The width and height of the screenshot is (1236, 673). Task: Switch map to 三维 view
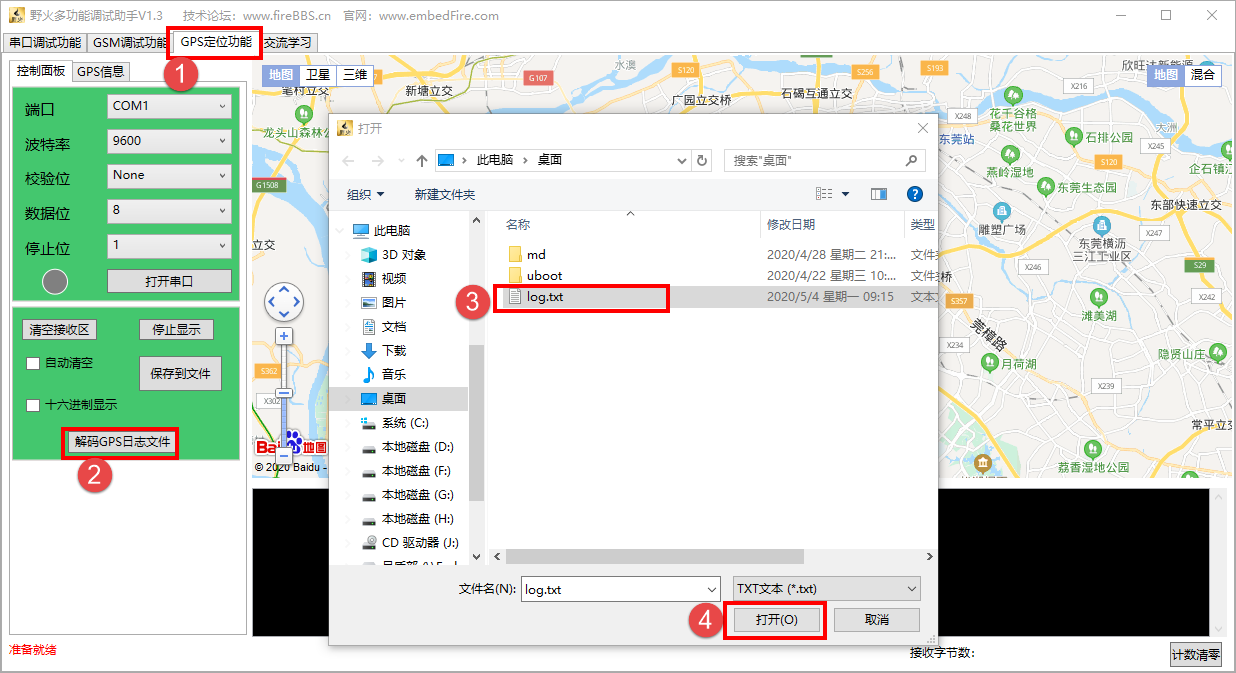(x=354, y=75)
